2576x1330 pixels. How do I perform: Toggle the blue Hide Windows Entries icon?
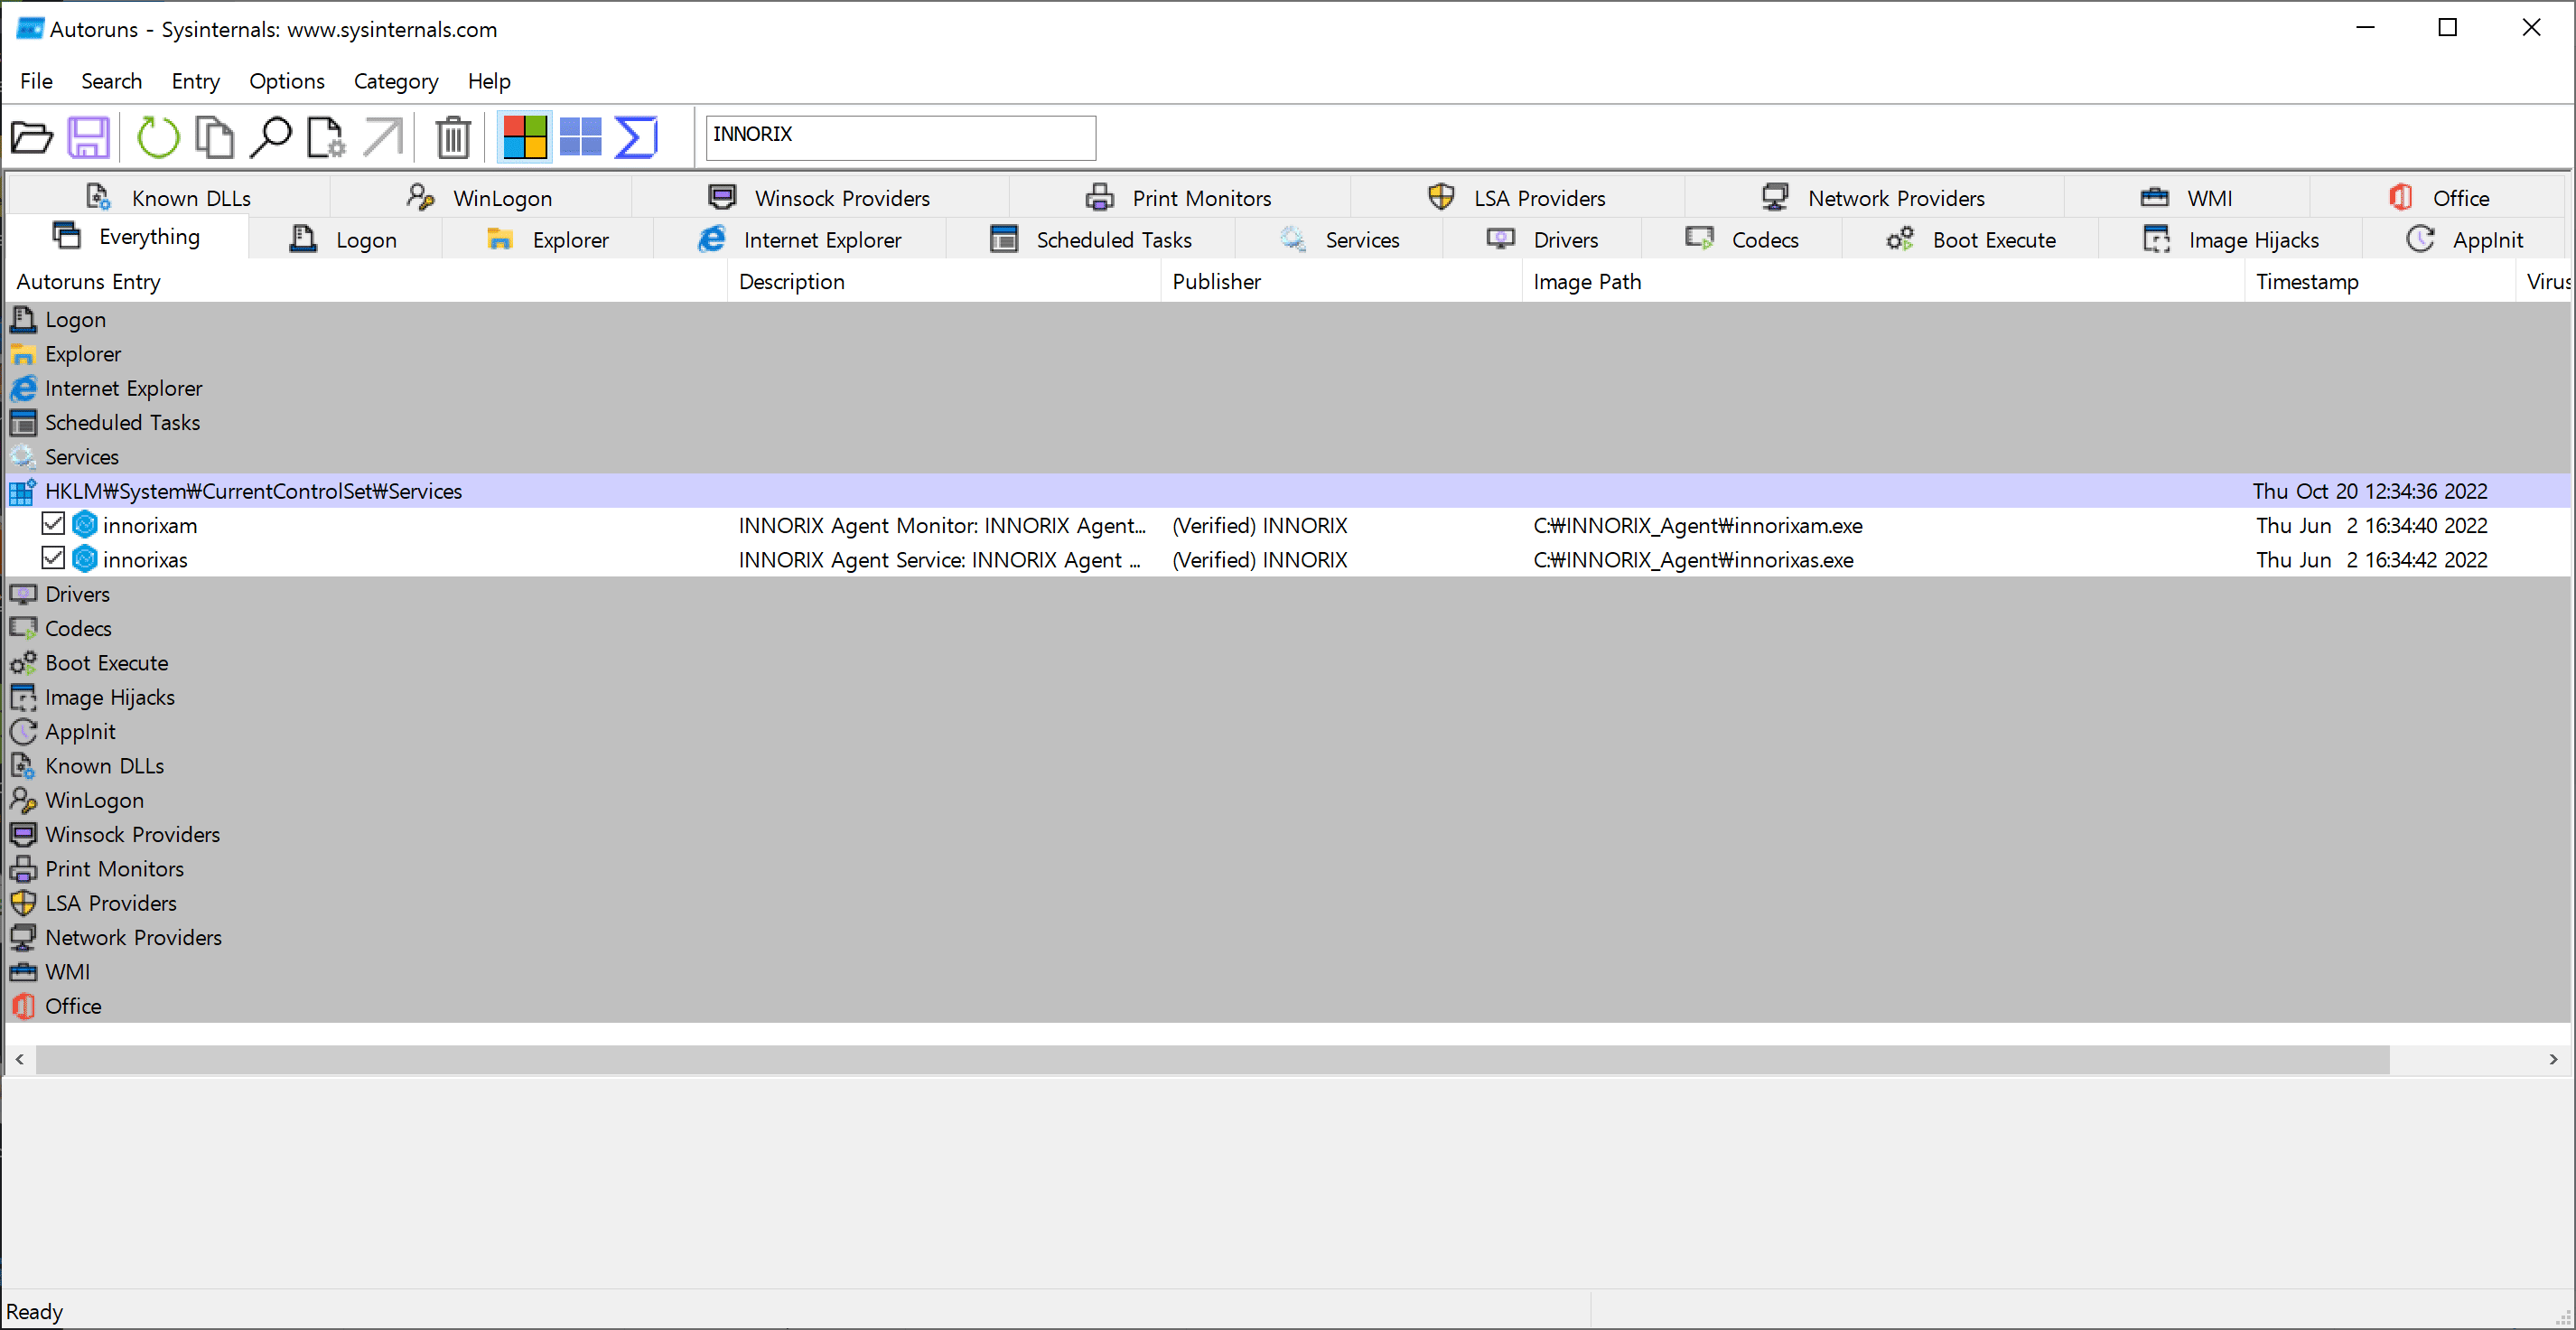coord(580,137)
